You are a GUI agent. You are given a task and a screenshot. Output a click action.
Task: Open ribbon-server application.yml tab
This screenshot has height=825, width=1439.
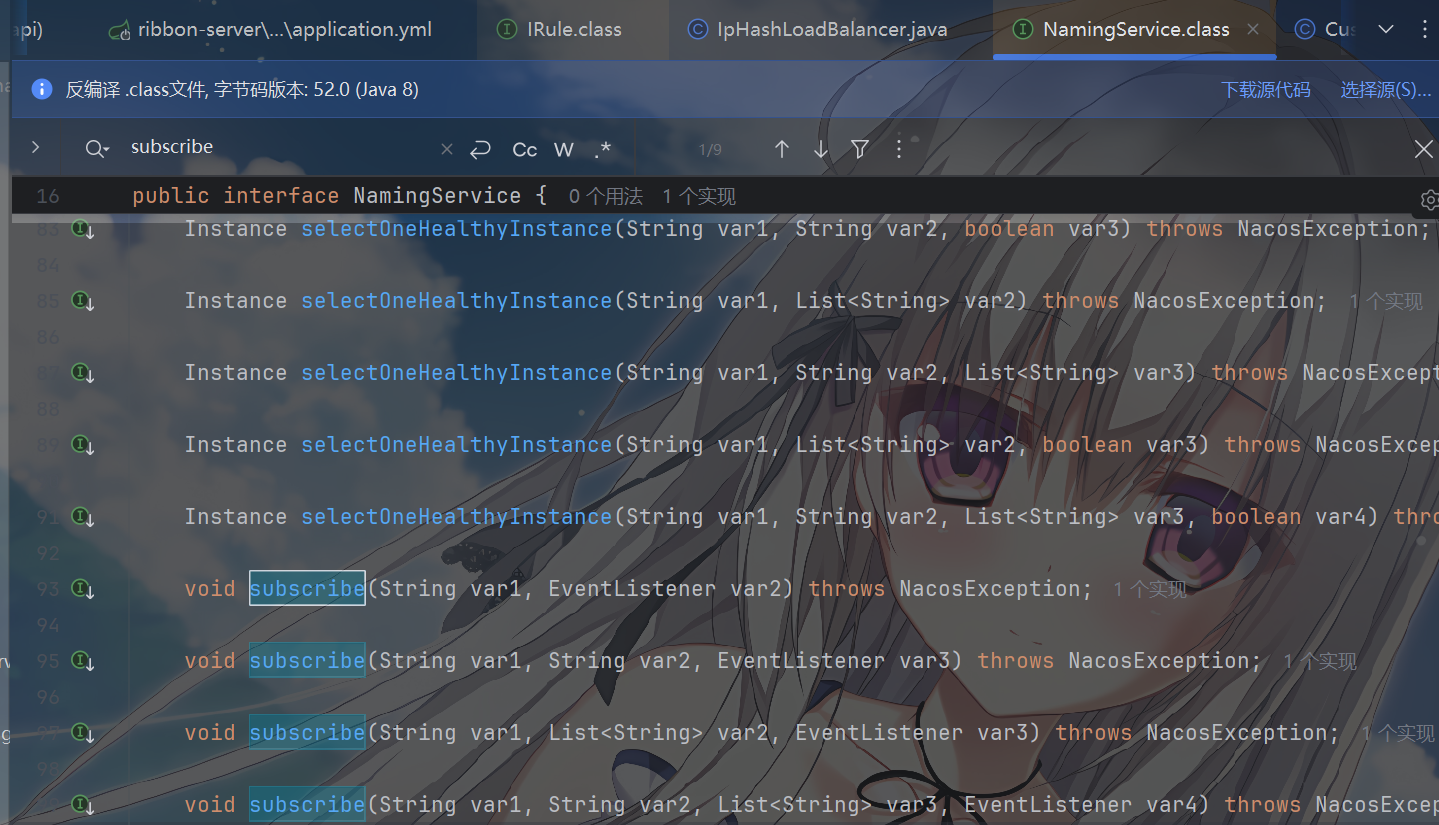pyautogui.click(x=271, y=29)
